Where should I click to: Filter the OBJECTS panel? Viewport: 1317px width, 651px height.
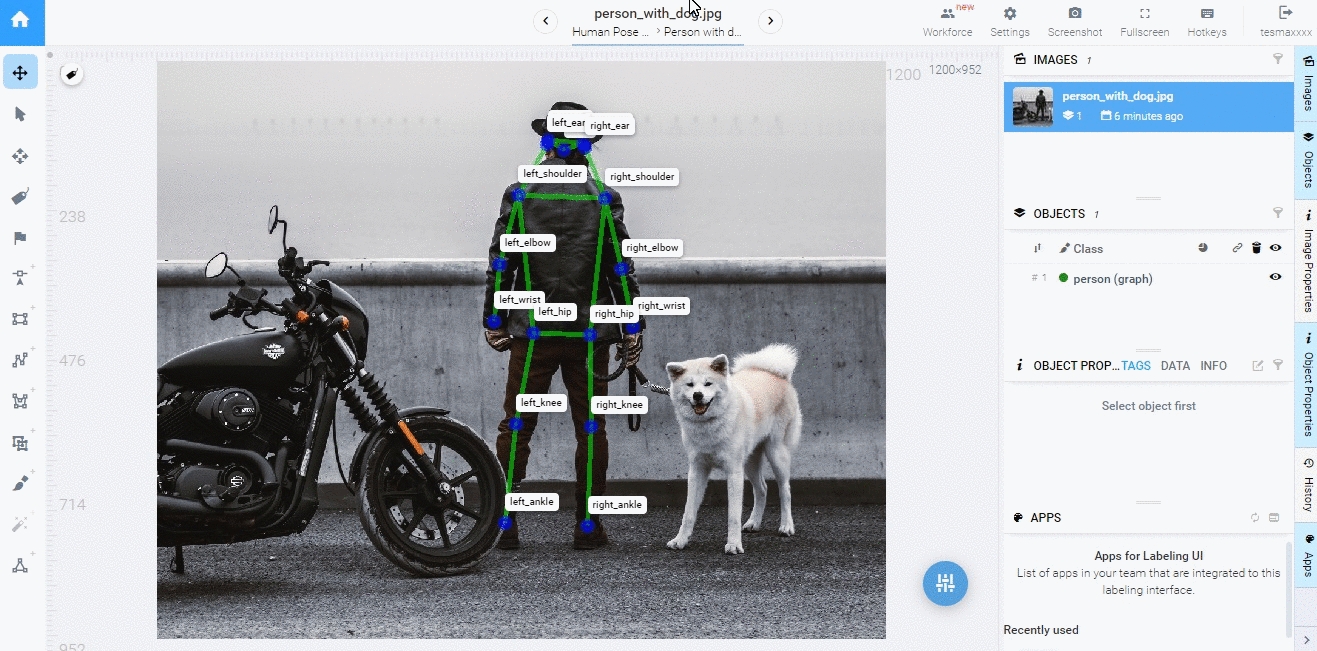point(1277,213)
